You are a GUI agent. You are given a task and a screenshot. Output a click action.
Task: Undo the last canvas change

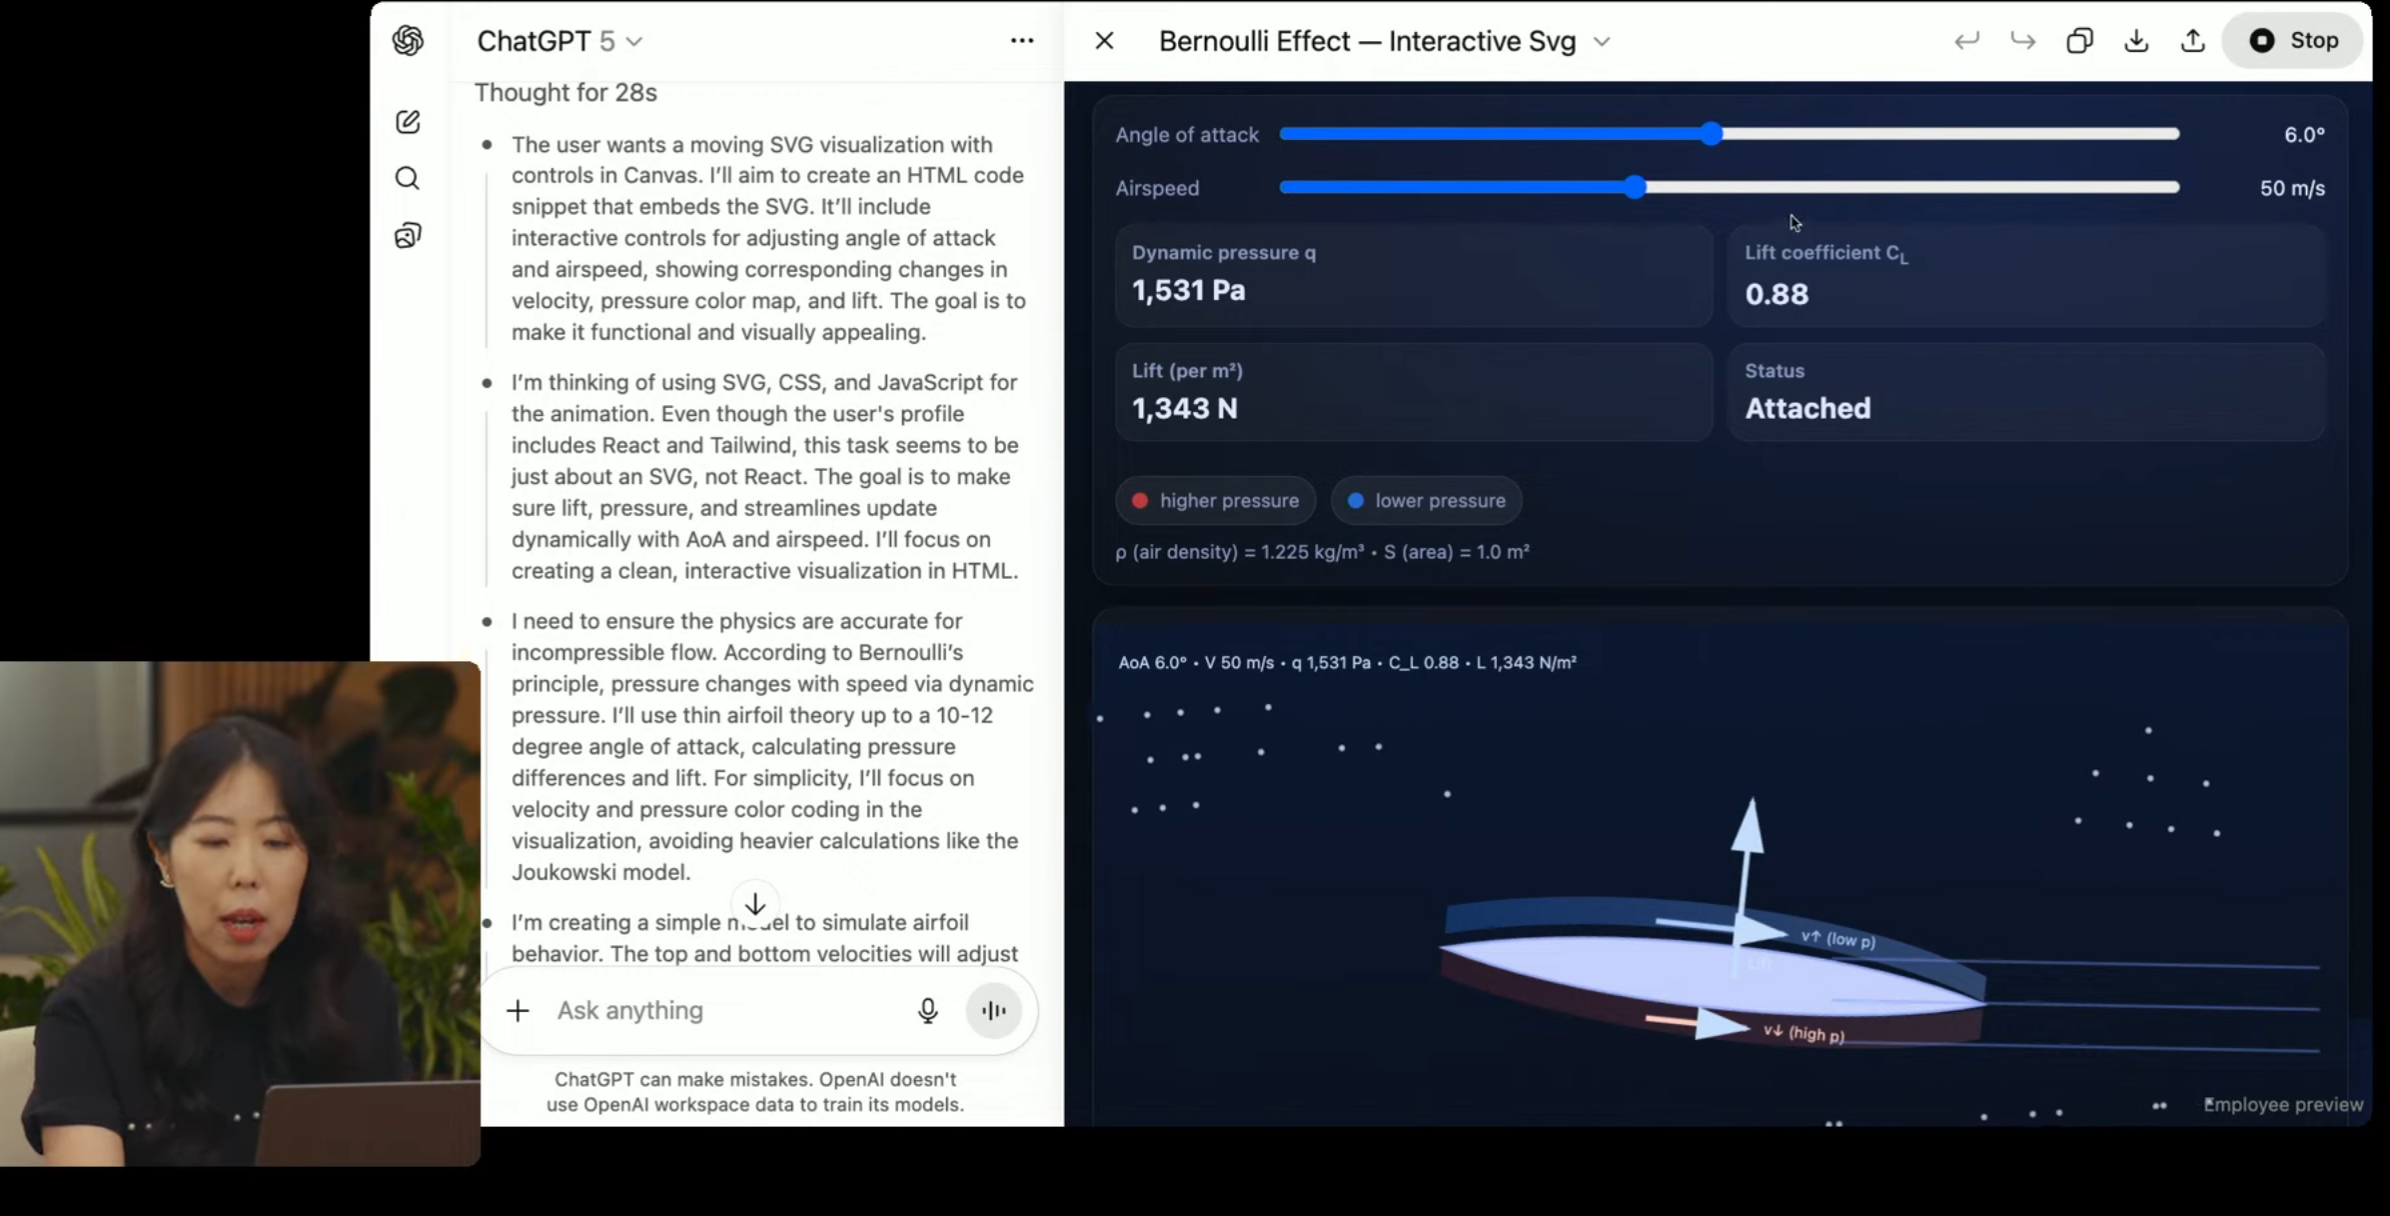coord(1966,41)
